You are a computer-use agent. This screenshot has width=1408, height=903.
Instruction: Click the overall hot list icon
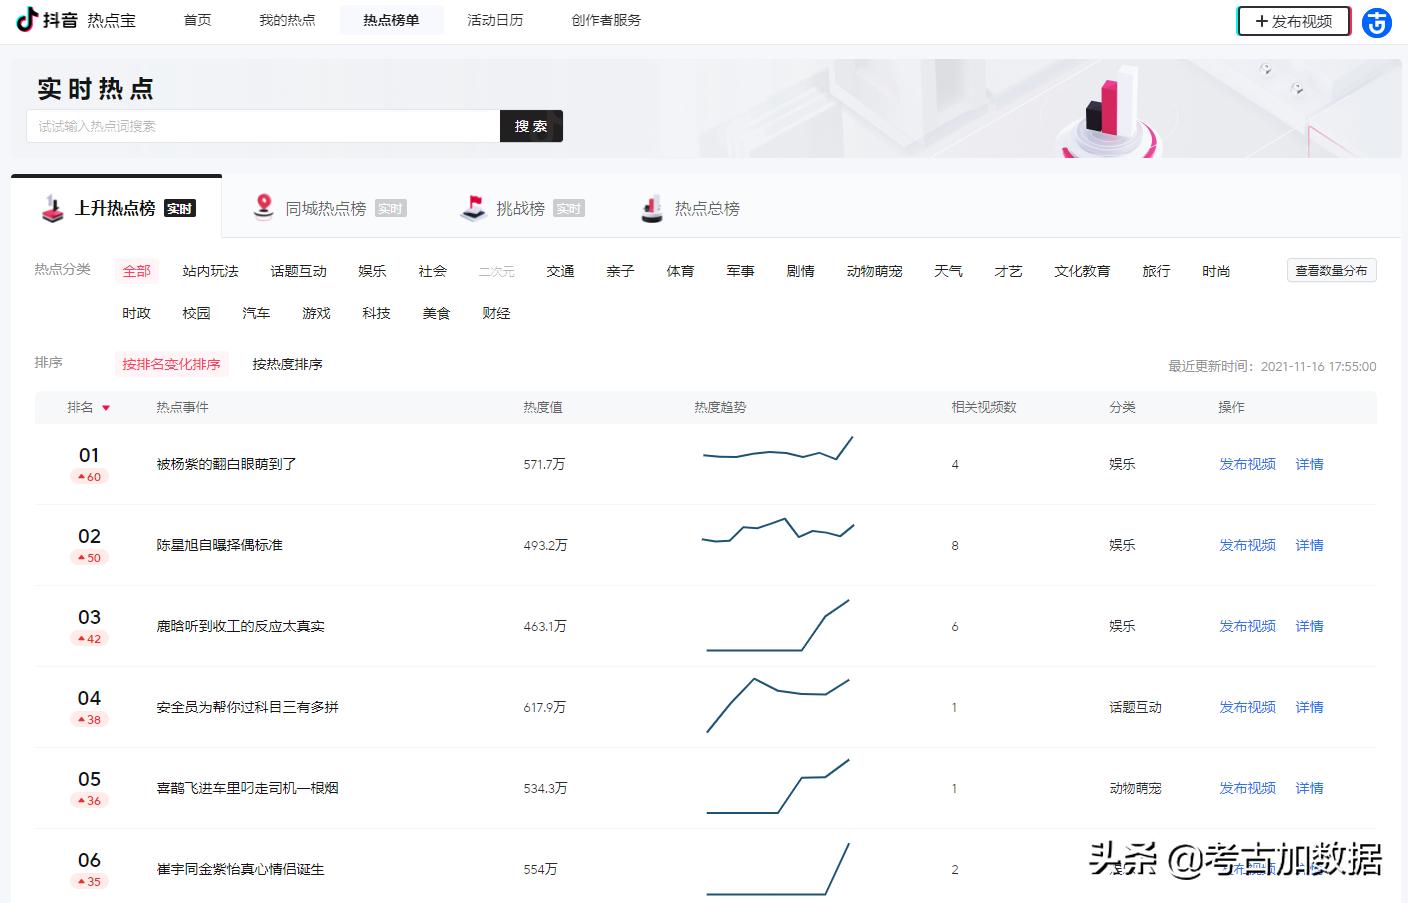click(x=652, y=208)
